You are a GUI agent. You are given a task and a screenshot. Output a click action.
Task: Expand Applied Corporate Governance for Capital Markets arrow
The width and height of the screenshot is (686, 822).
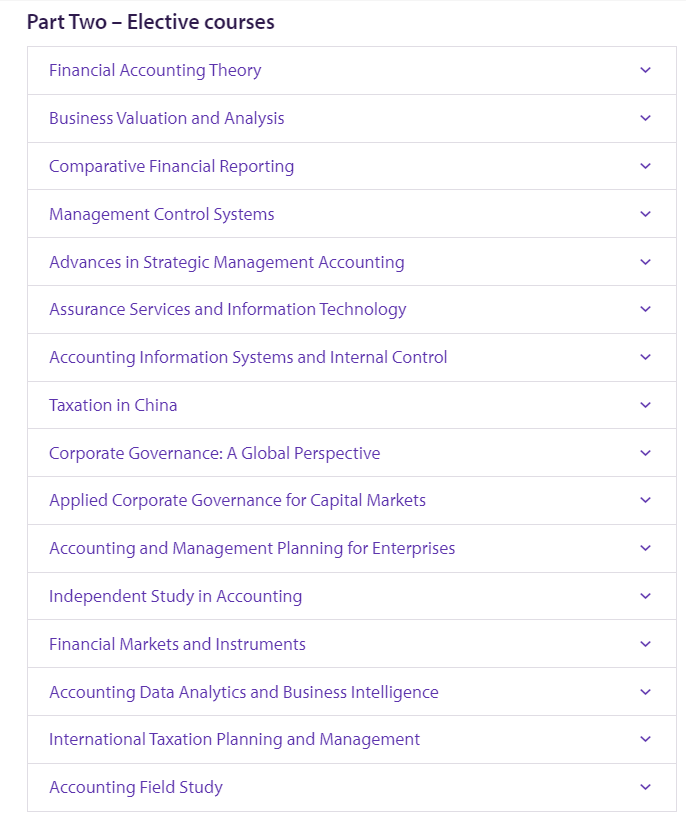pos(646,500)
